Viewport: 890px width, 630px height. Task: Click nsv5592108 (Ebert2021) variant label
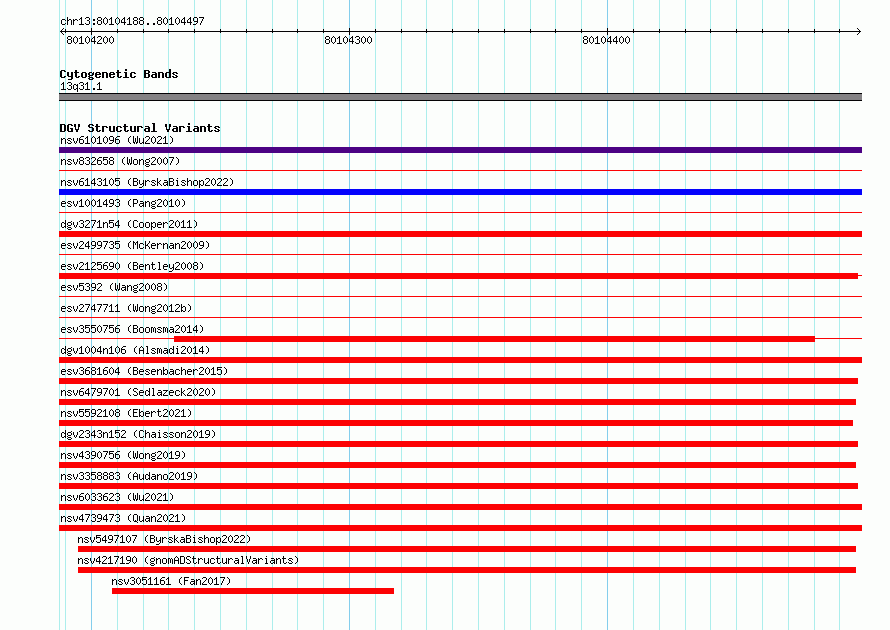126,413
